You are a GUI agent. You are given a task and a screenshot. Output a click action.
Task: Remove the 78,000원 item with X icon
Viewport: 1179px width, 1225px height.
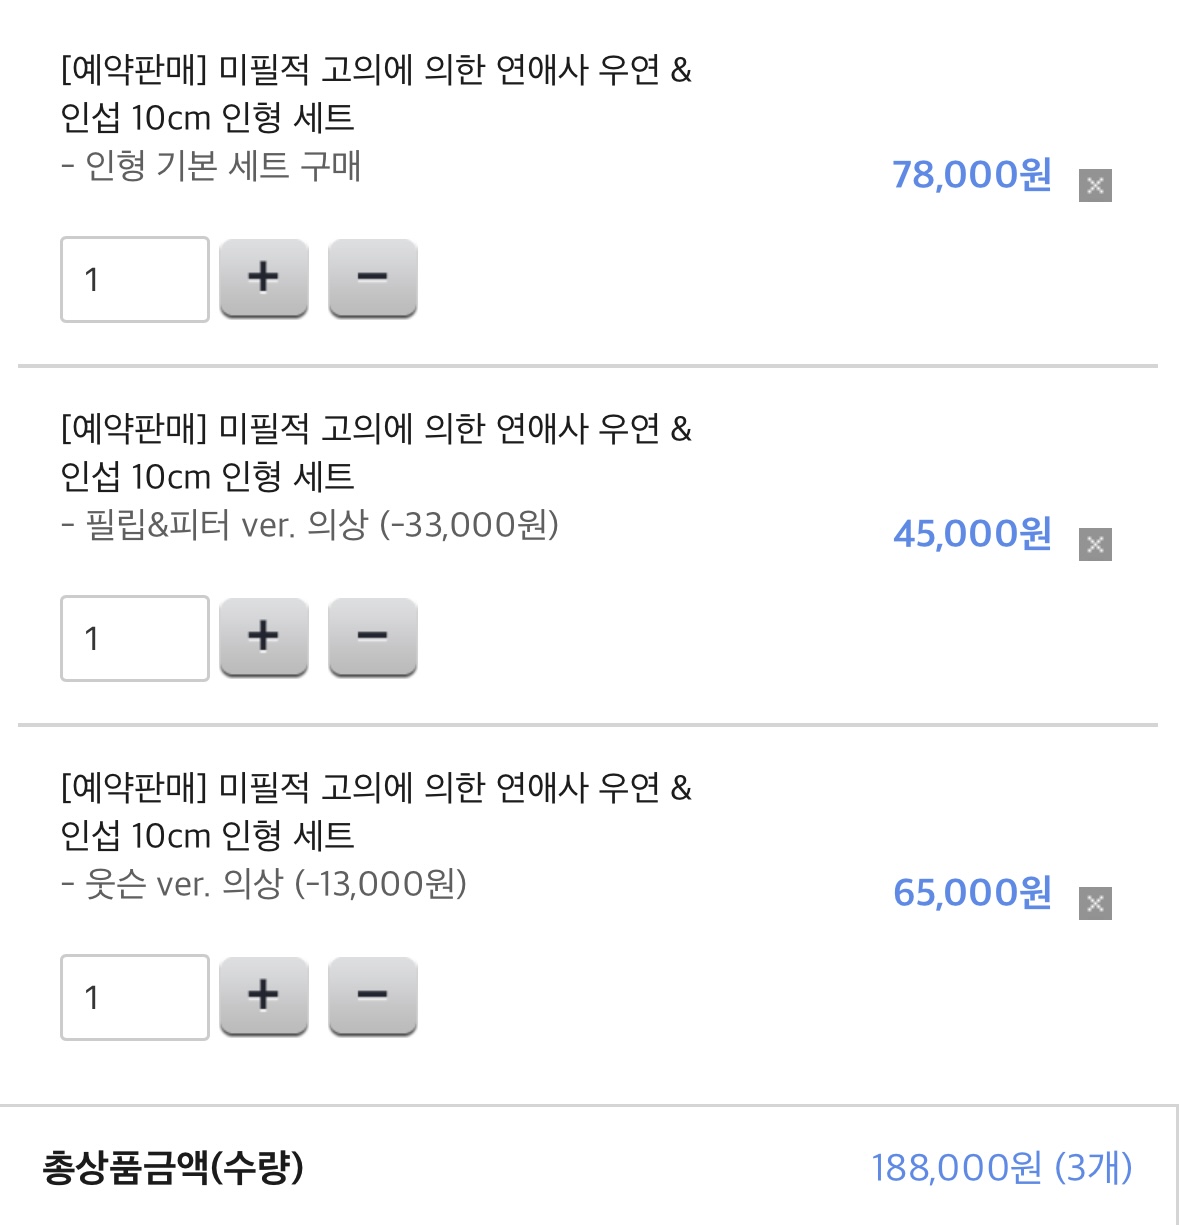point(1095,185)
